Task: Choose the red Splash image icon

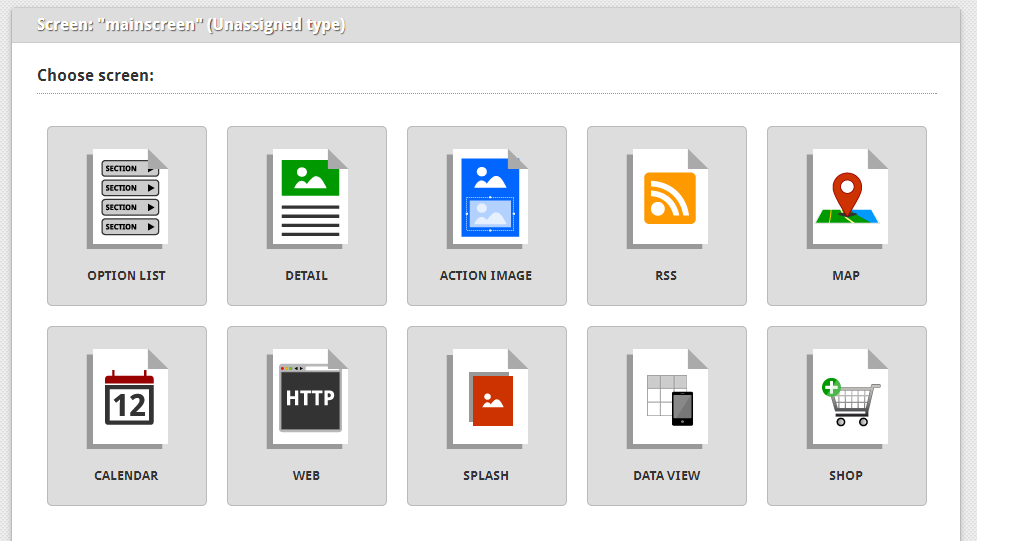Action: [487, 399]
